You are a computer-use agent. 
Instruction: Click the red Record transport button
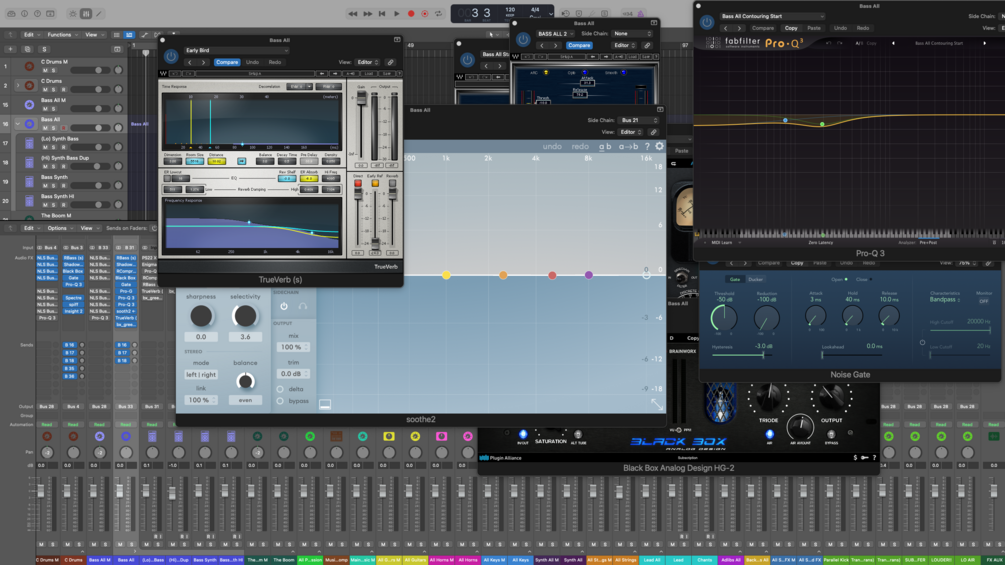point(411,13)
